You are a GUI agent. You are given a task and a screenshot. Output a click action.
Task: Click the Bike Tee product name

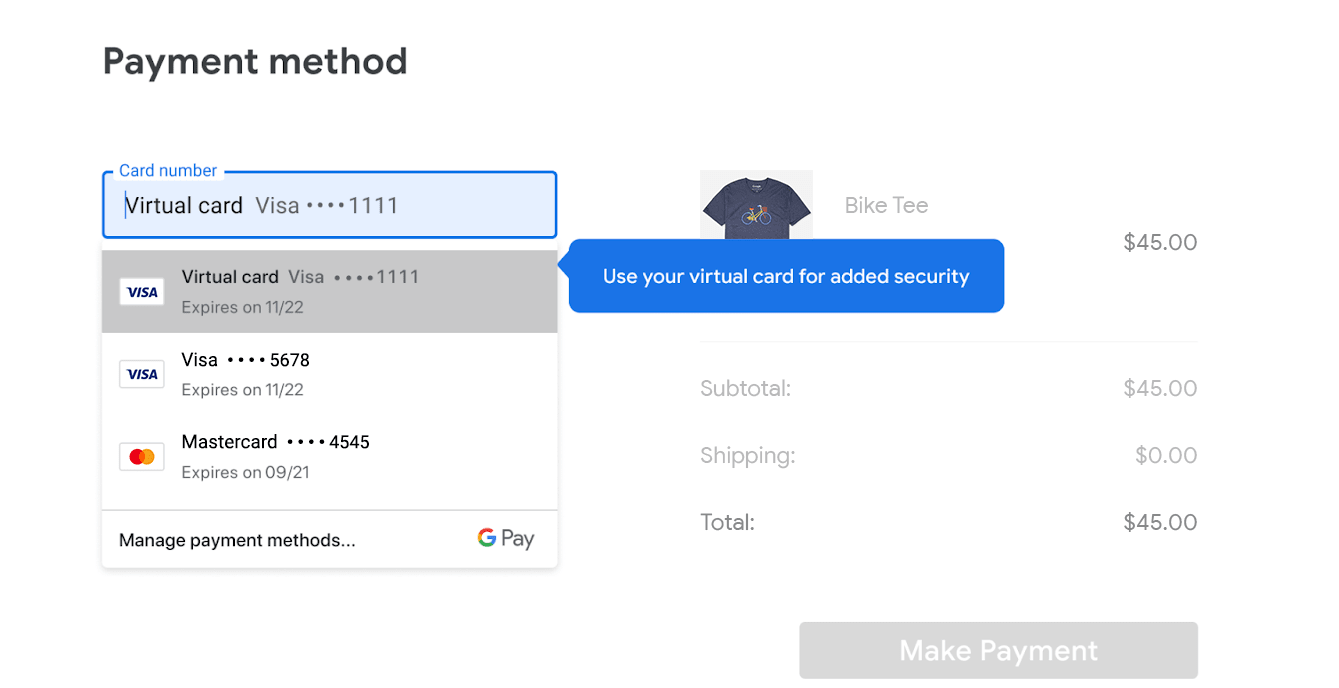886,205
